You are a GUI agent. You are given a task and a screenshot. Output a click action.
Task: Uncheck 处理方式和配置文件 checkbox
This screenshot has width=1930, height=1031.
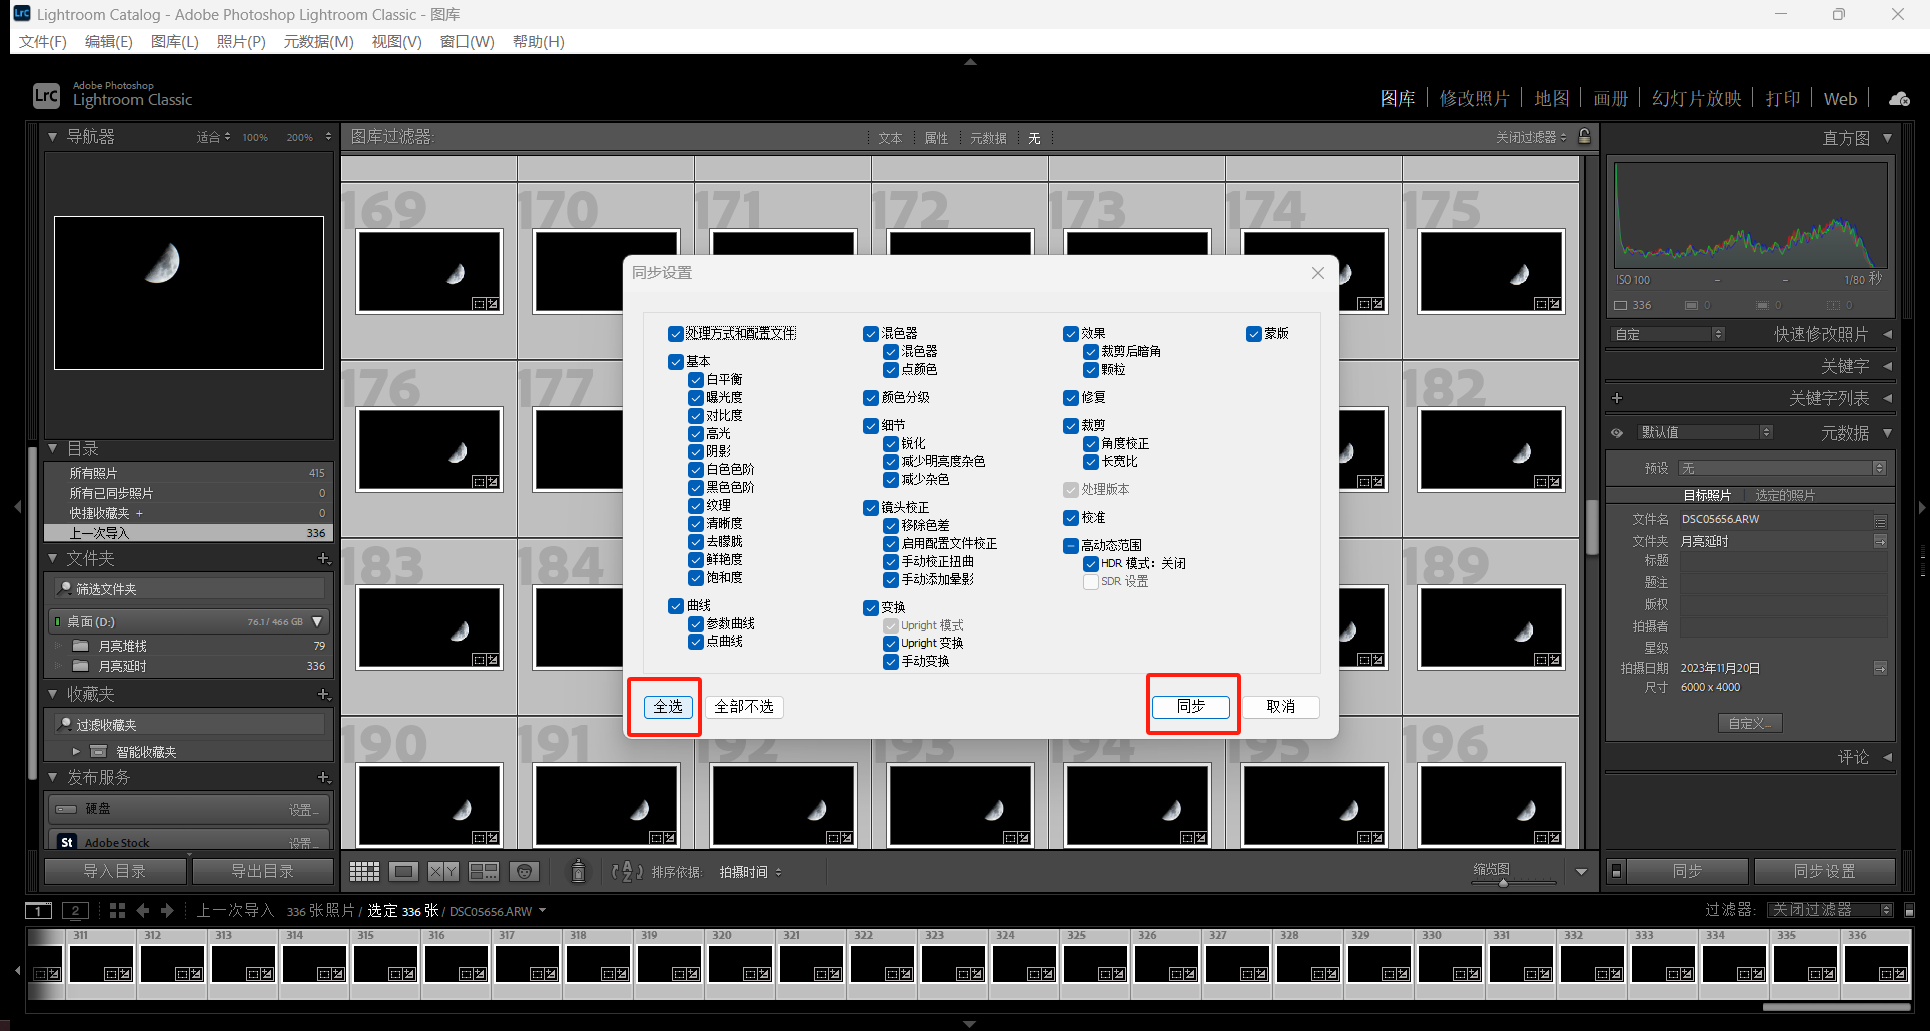(x=676, y=334)
